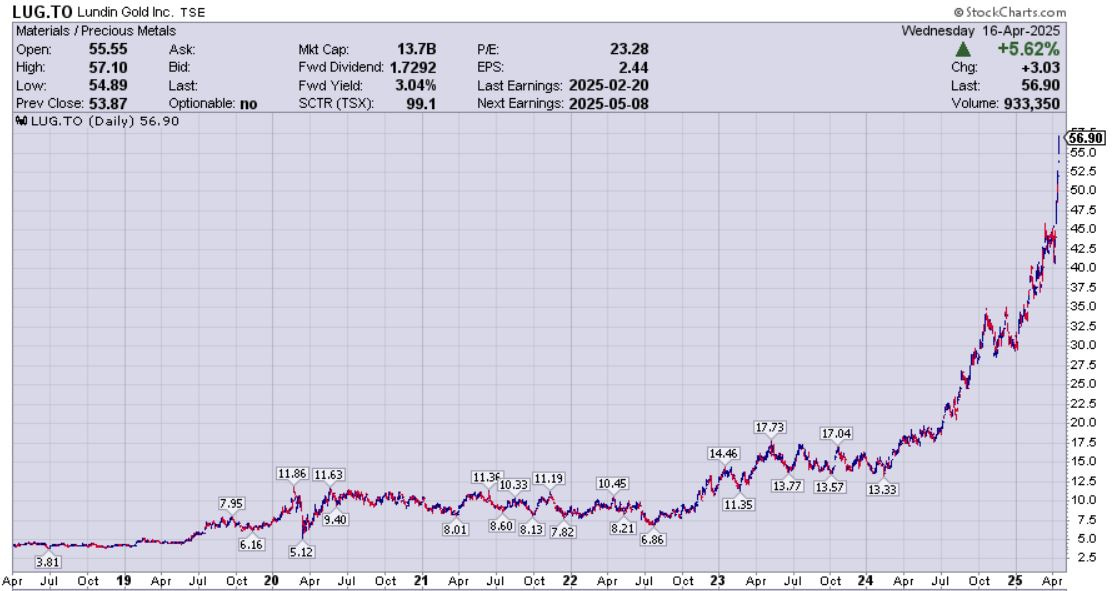Click the High value '57.10'
The width and height of the screenshot is (1116, 591).
coord(108,68)
